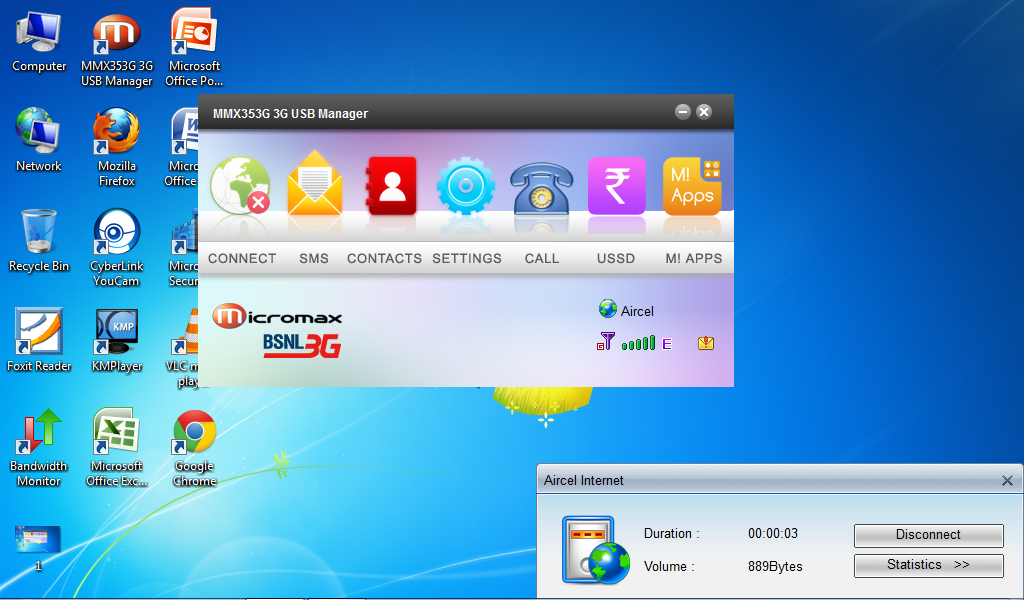This screenshot has height=600, width=1024.
Task: Minimize the MMX353G 3G USB Manager window
Action: 682,112
